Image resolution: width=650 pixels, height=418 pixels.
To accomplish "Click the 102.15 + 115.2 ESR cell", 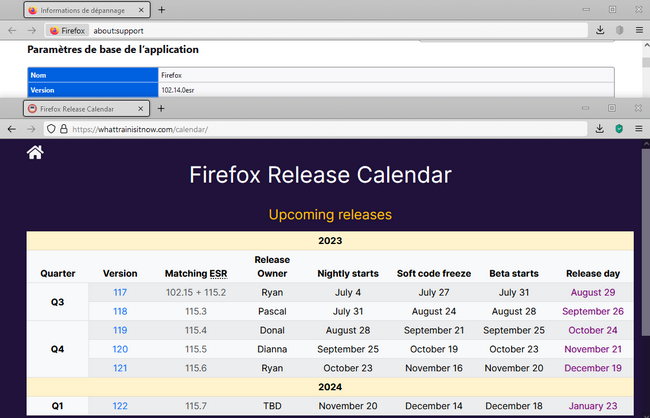I will 196,292.
